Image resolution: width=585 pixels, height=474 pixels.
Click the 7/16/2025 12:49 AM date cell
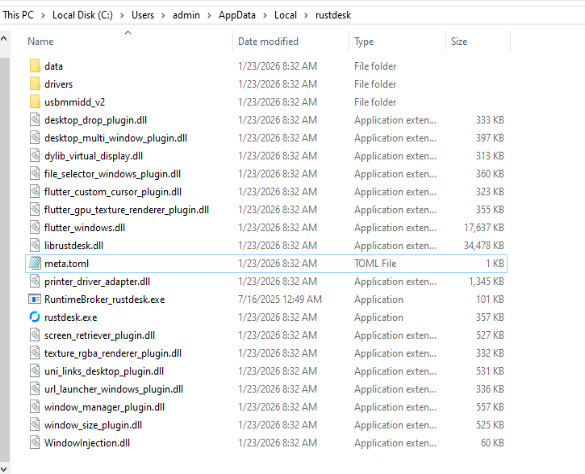coord(280,299)
